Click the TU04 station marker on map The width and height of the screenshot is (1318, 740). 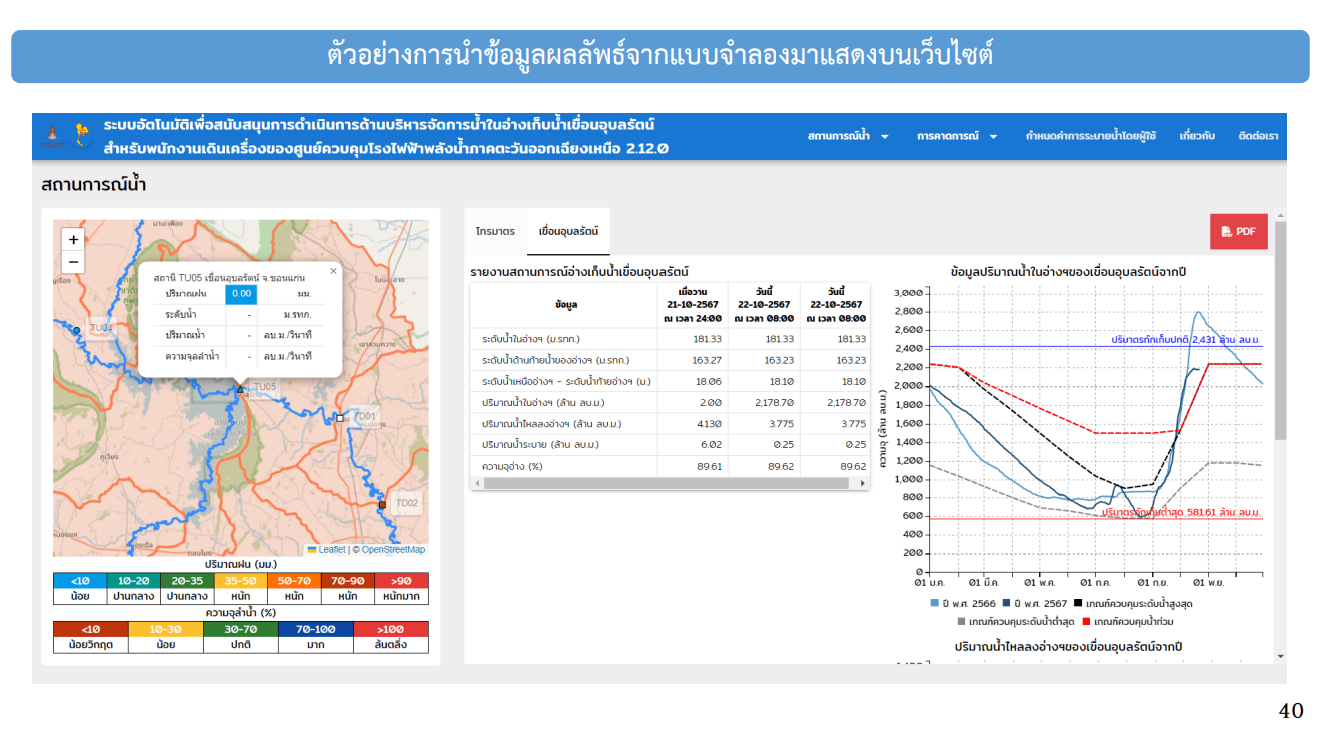tap(76, 330)
